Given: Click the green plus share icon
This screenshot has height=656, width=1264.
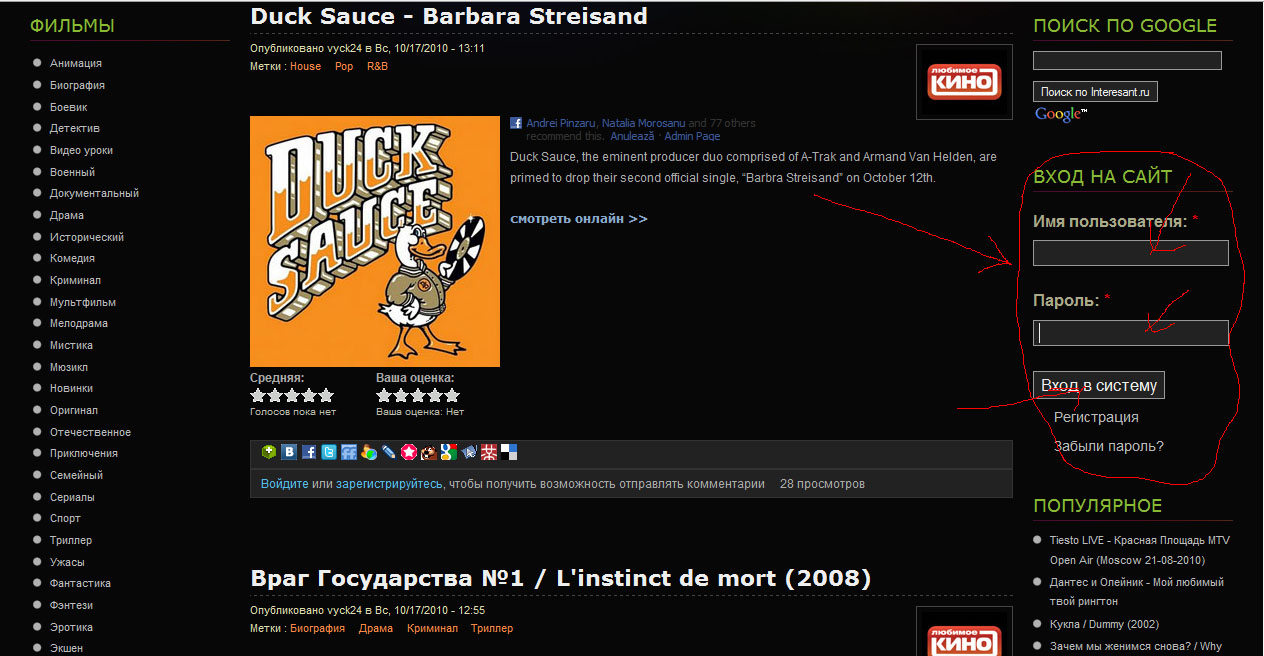Looking at the screenshot, I should (269, 452).
